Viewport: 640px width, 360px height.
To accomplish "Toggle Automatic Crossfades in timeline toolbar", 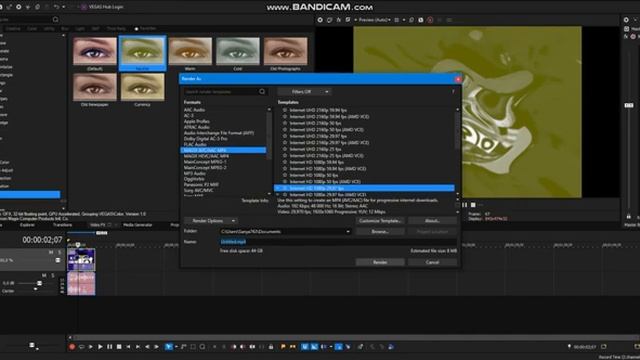I will coord(314,347).
